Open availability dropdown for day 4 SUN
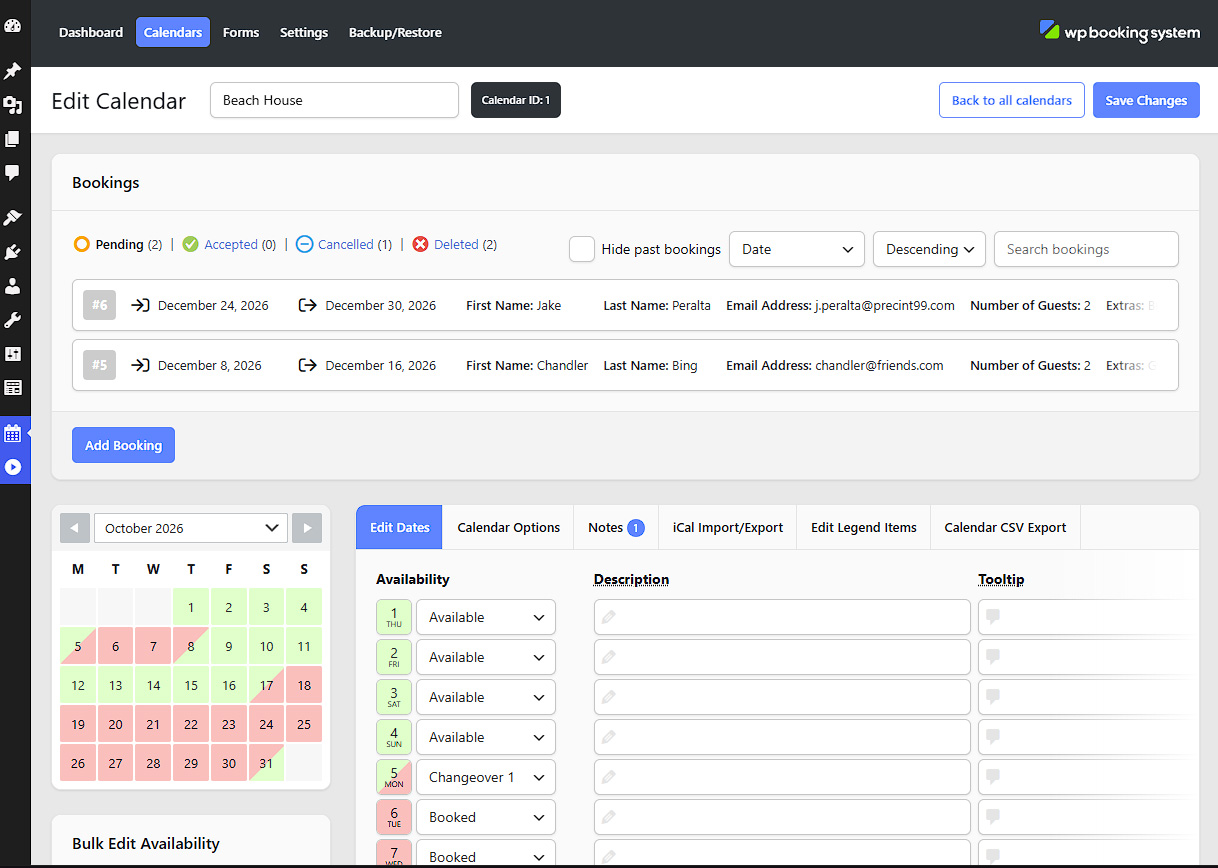The height and width of the screenshot is (868, 1218). 486,737
